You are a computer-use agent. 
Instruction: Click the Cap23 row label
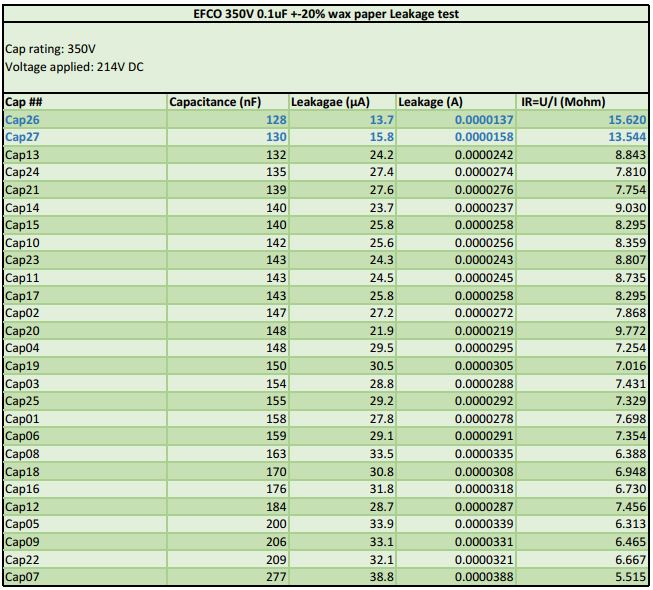click(22, 260)
